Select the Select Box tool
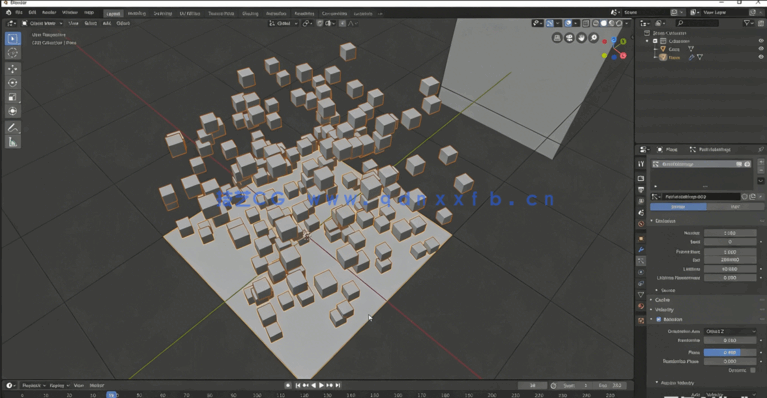Viewport: 767px width, 398px height. (x=13, y=39)
